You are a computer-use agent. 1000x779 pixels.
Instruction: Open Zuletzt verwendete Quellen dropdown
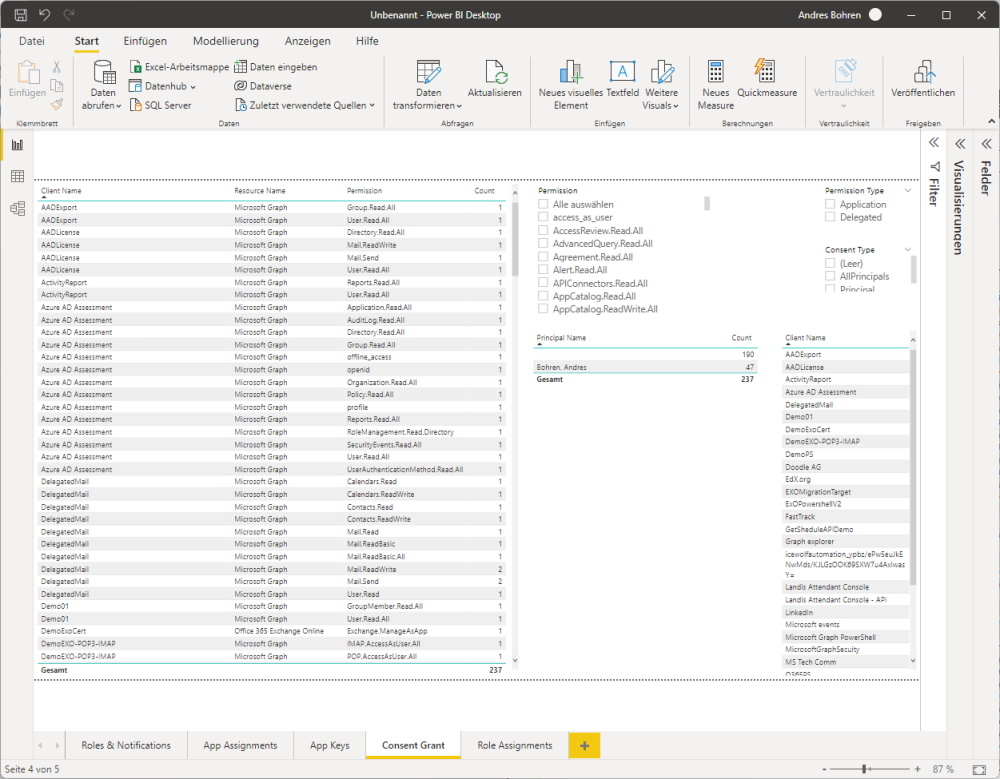click(x=372, y=106)
